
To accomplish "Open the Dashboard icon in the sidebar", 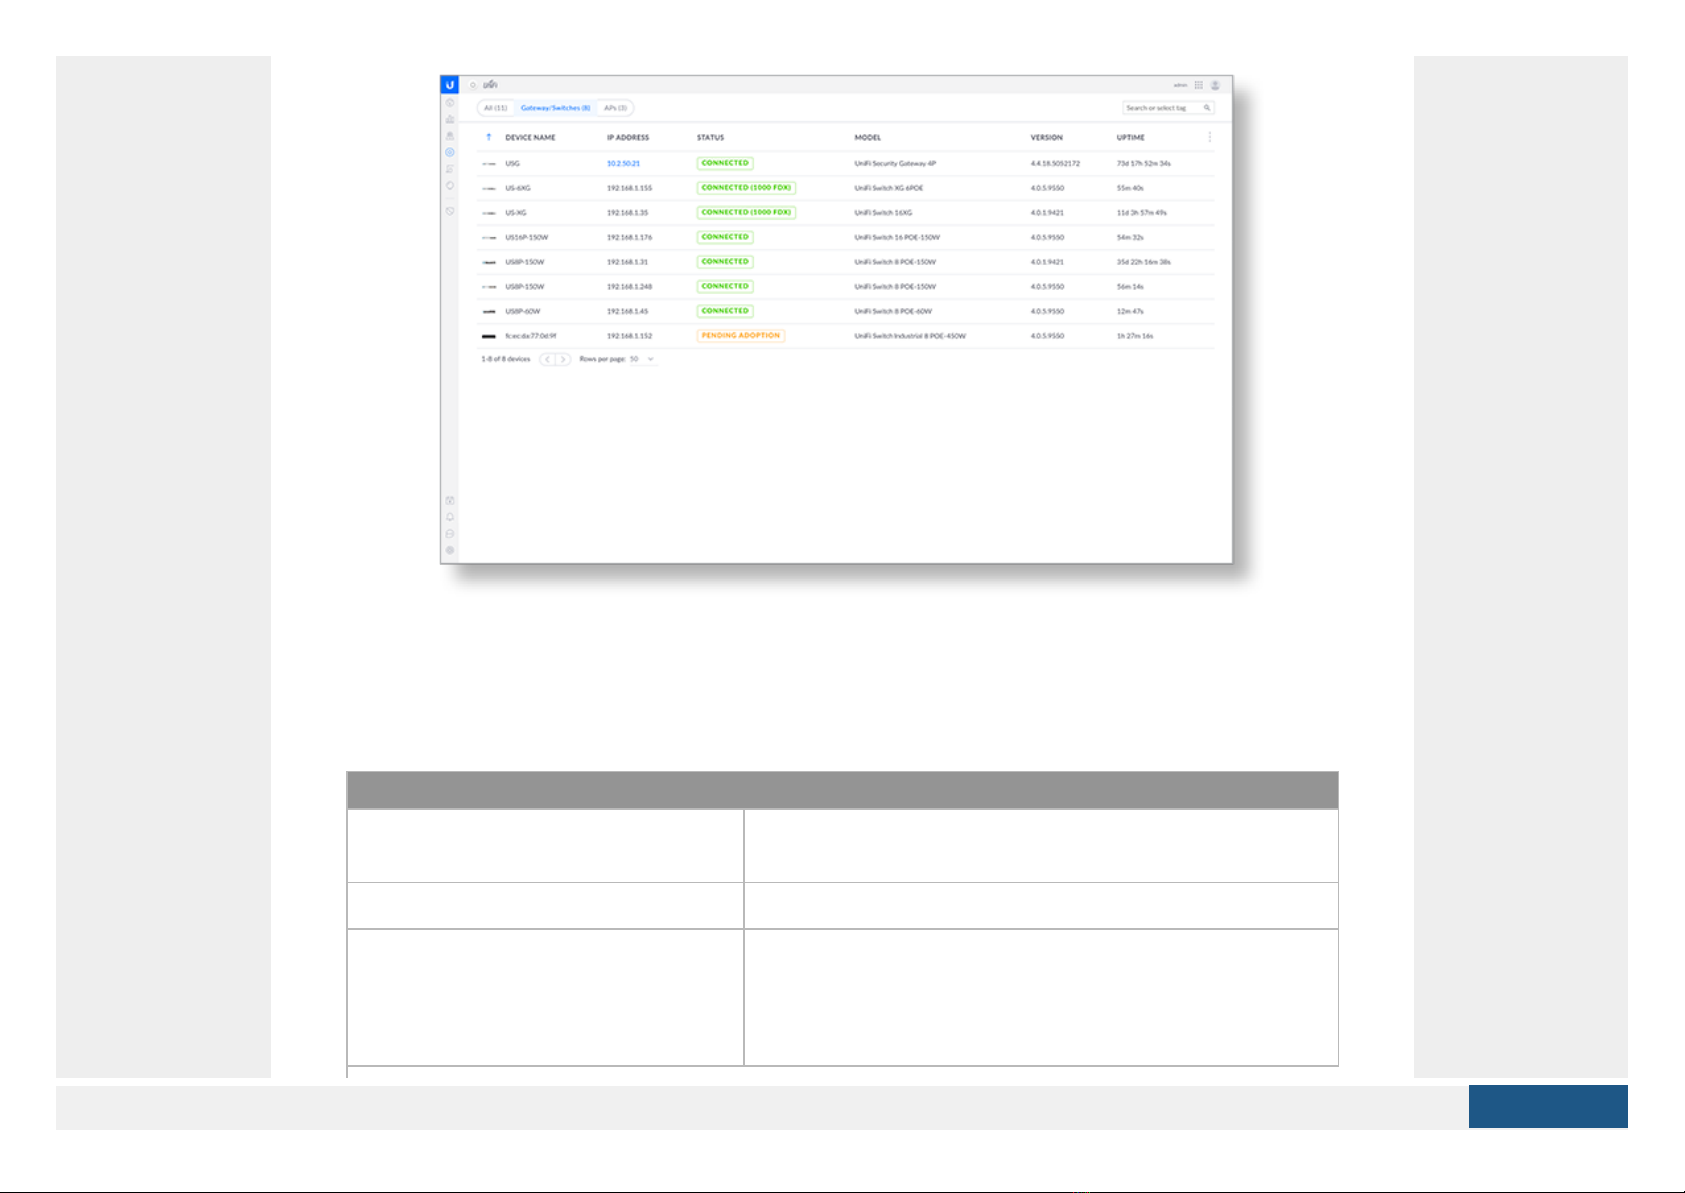I will tap(450, 103).
